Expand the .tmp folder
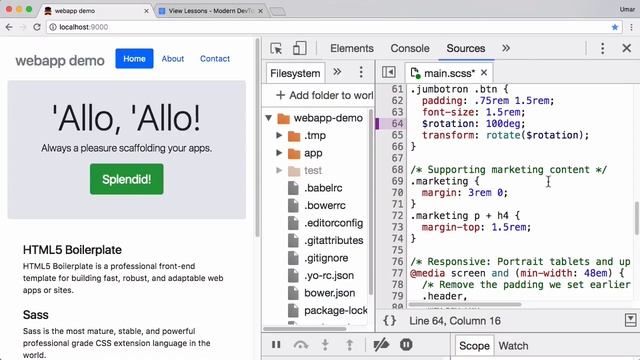This screenshot has width=640, height=360. click(x=279, y=135)
